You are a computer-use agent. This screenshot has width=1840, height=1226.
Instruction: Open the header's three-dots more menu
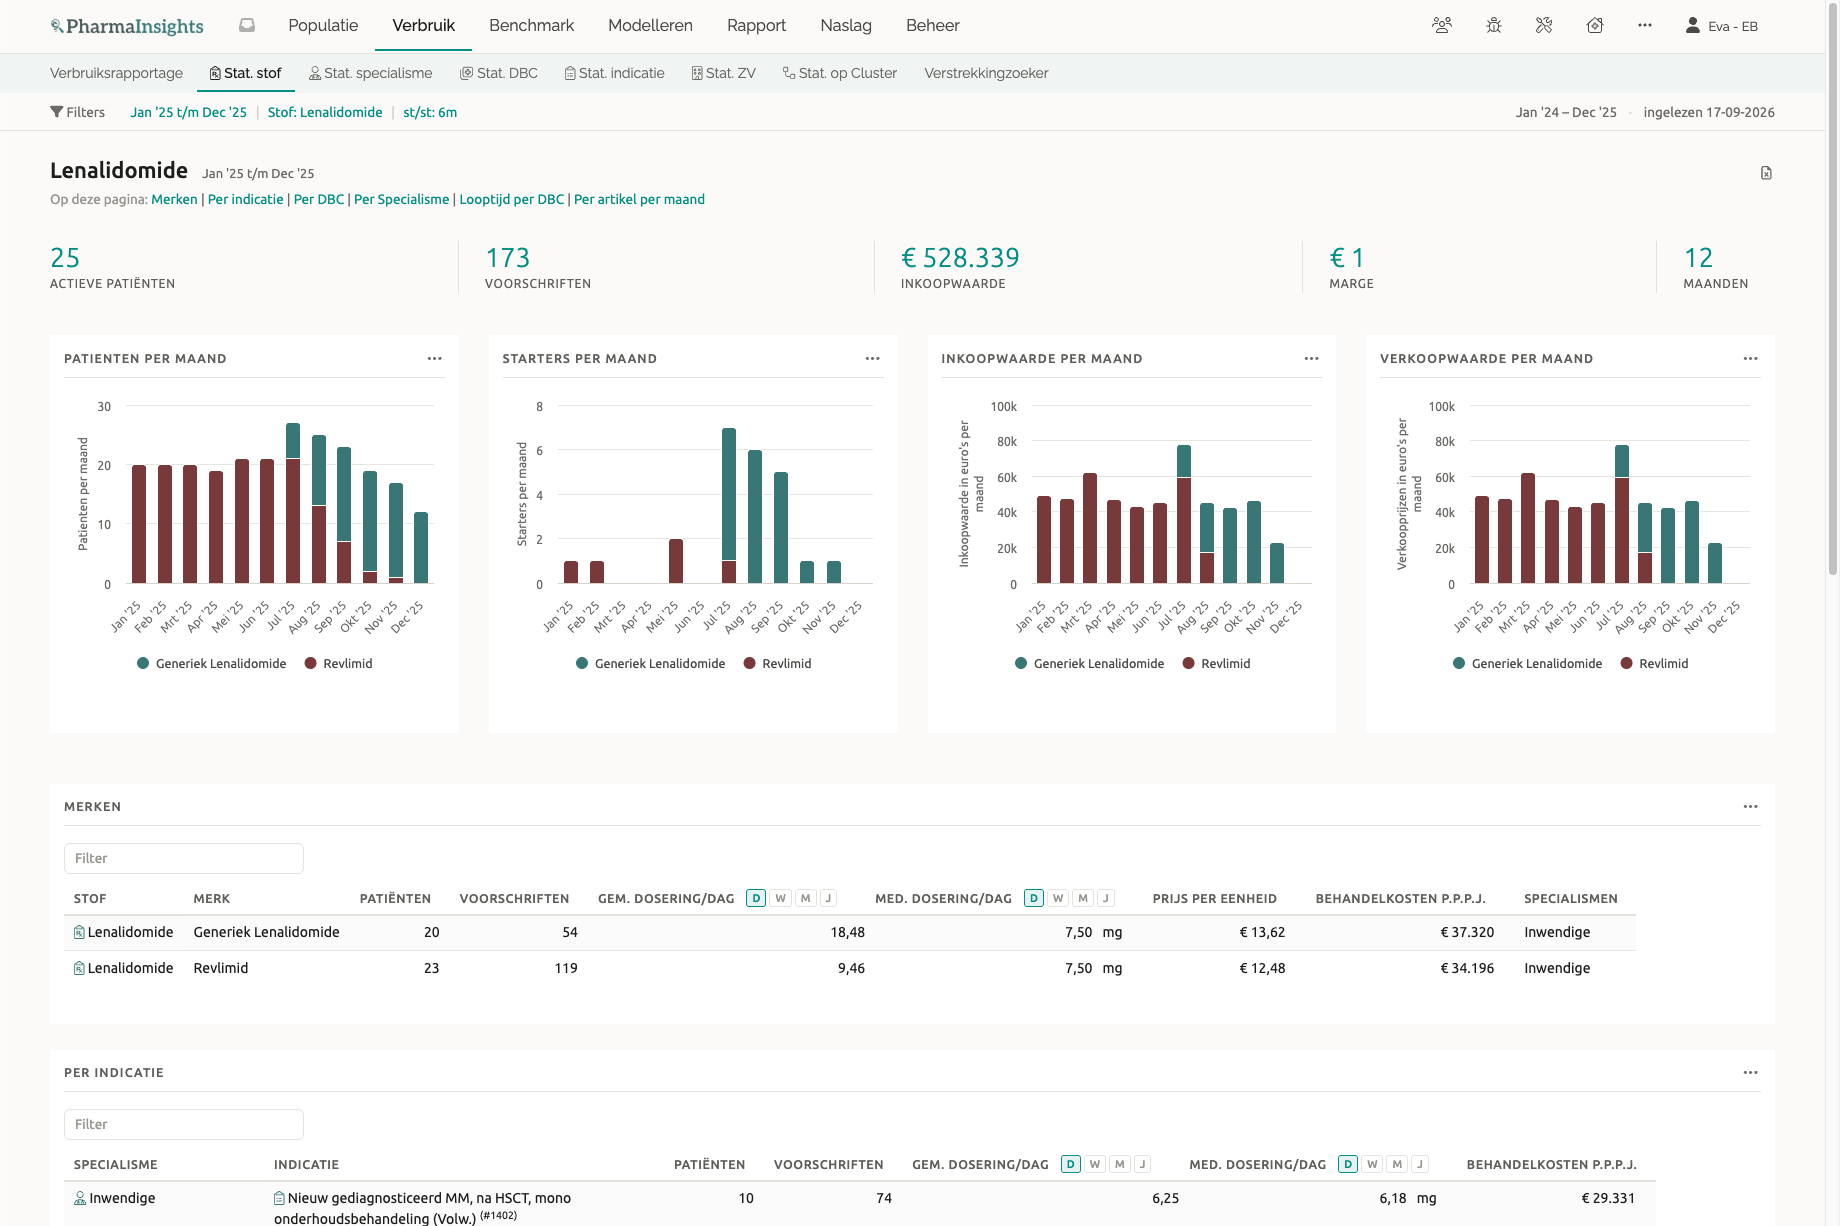(1645, 26)
